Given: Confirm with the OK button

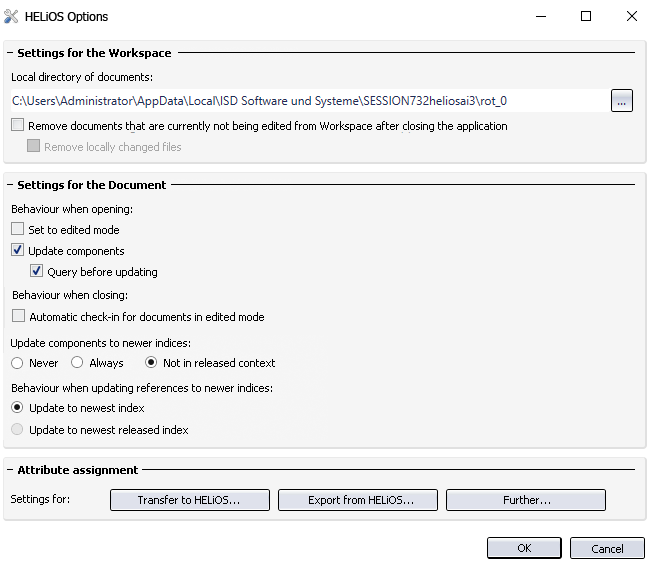Looking at the screenshot, I should [x=524, y=548].
